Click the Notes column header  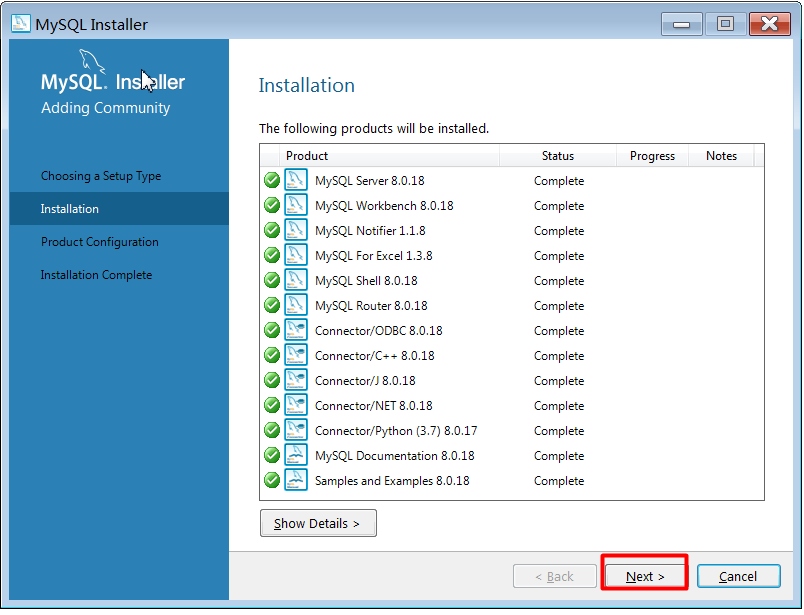tap(721, 156)
